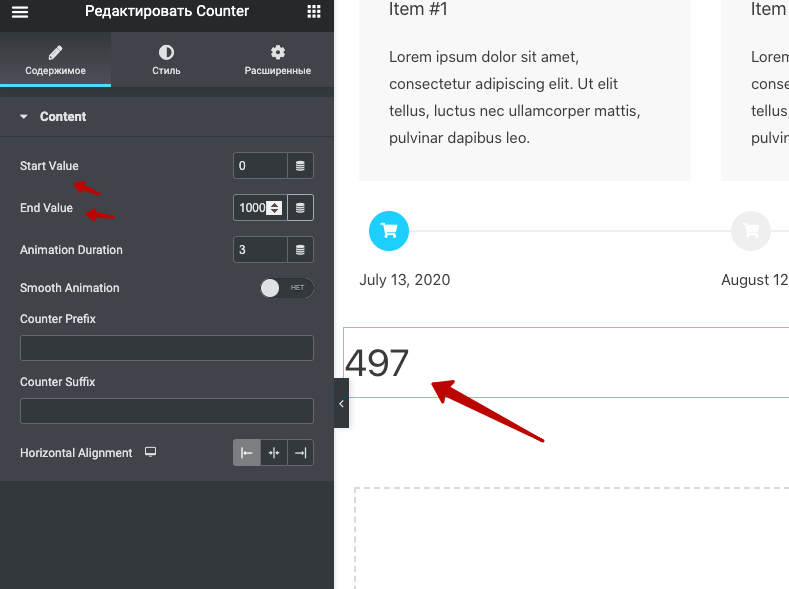Click dynamic tags icon for End Value
789x589 pixels.
coord(300,208)
